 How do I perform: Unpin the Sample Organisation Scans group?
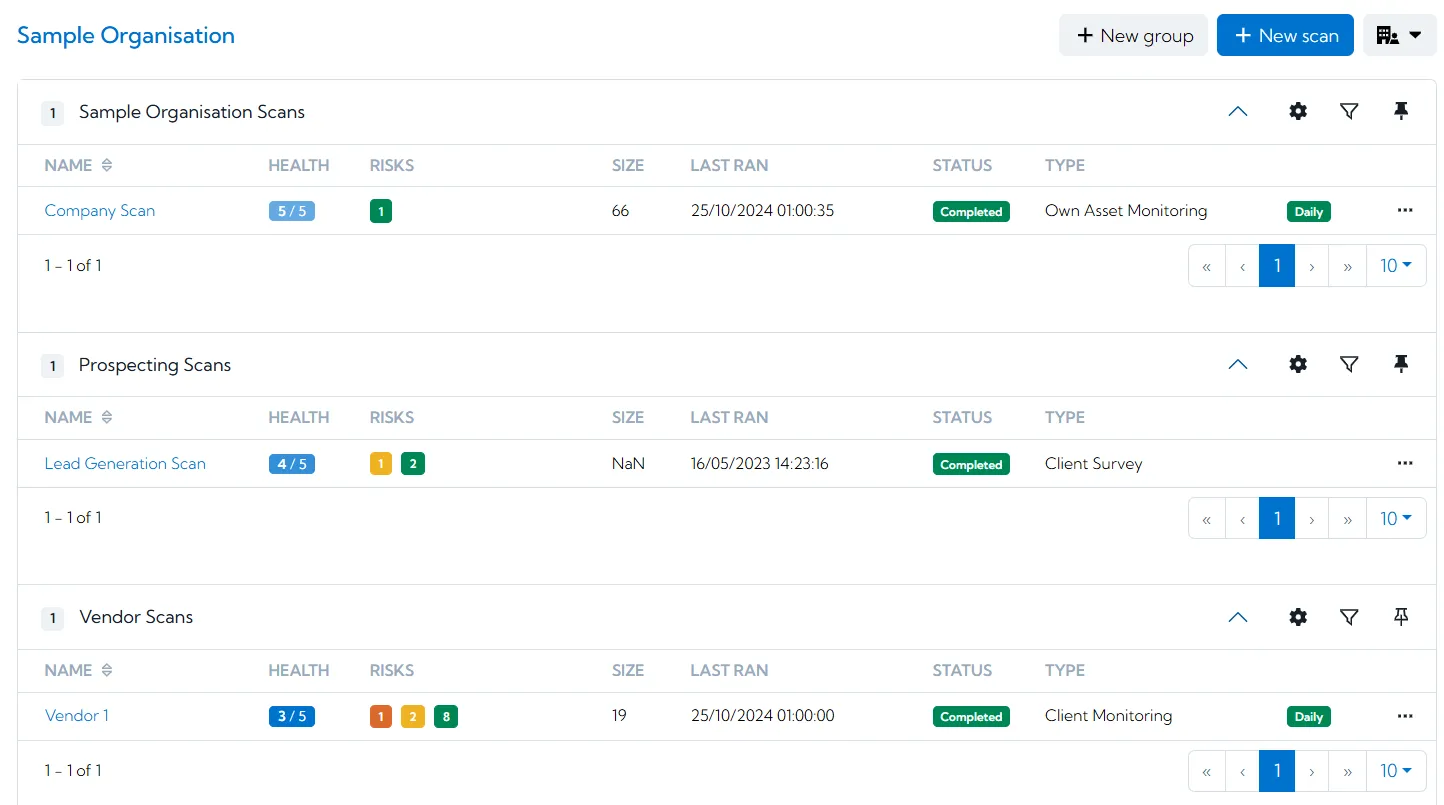1401,112
